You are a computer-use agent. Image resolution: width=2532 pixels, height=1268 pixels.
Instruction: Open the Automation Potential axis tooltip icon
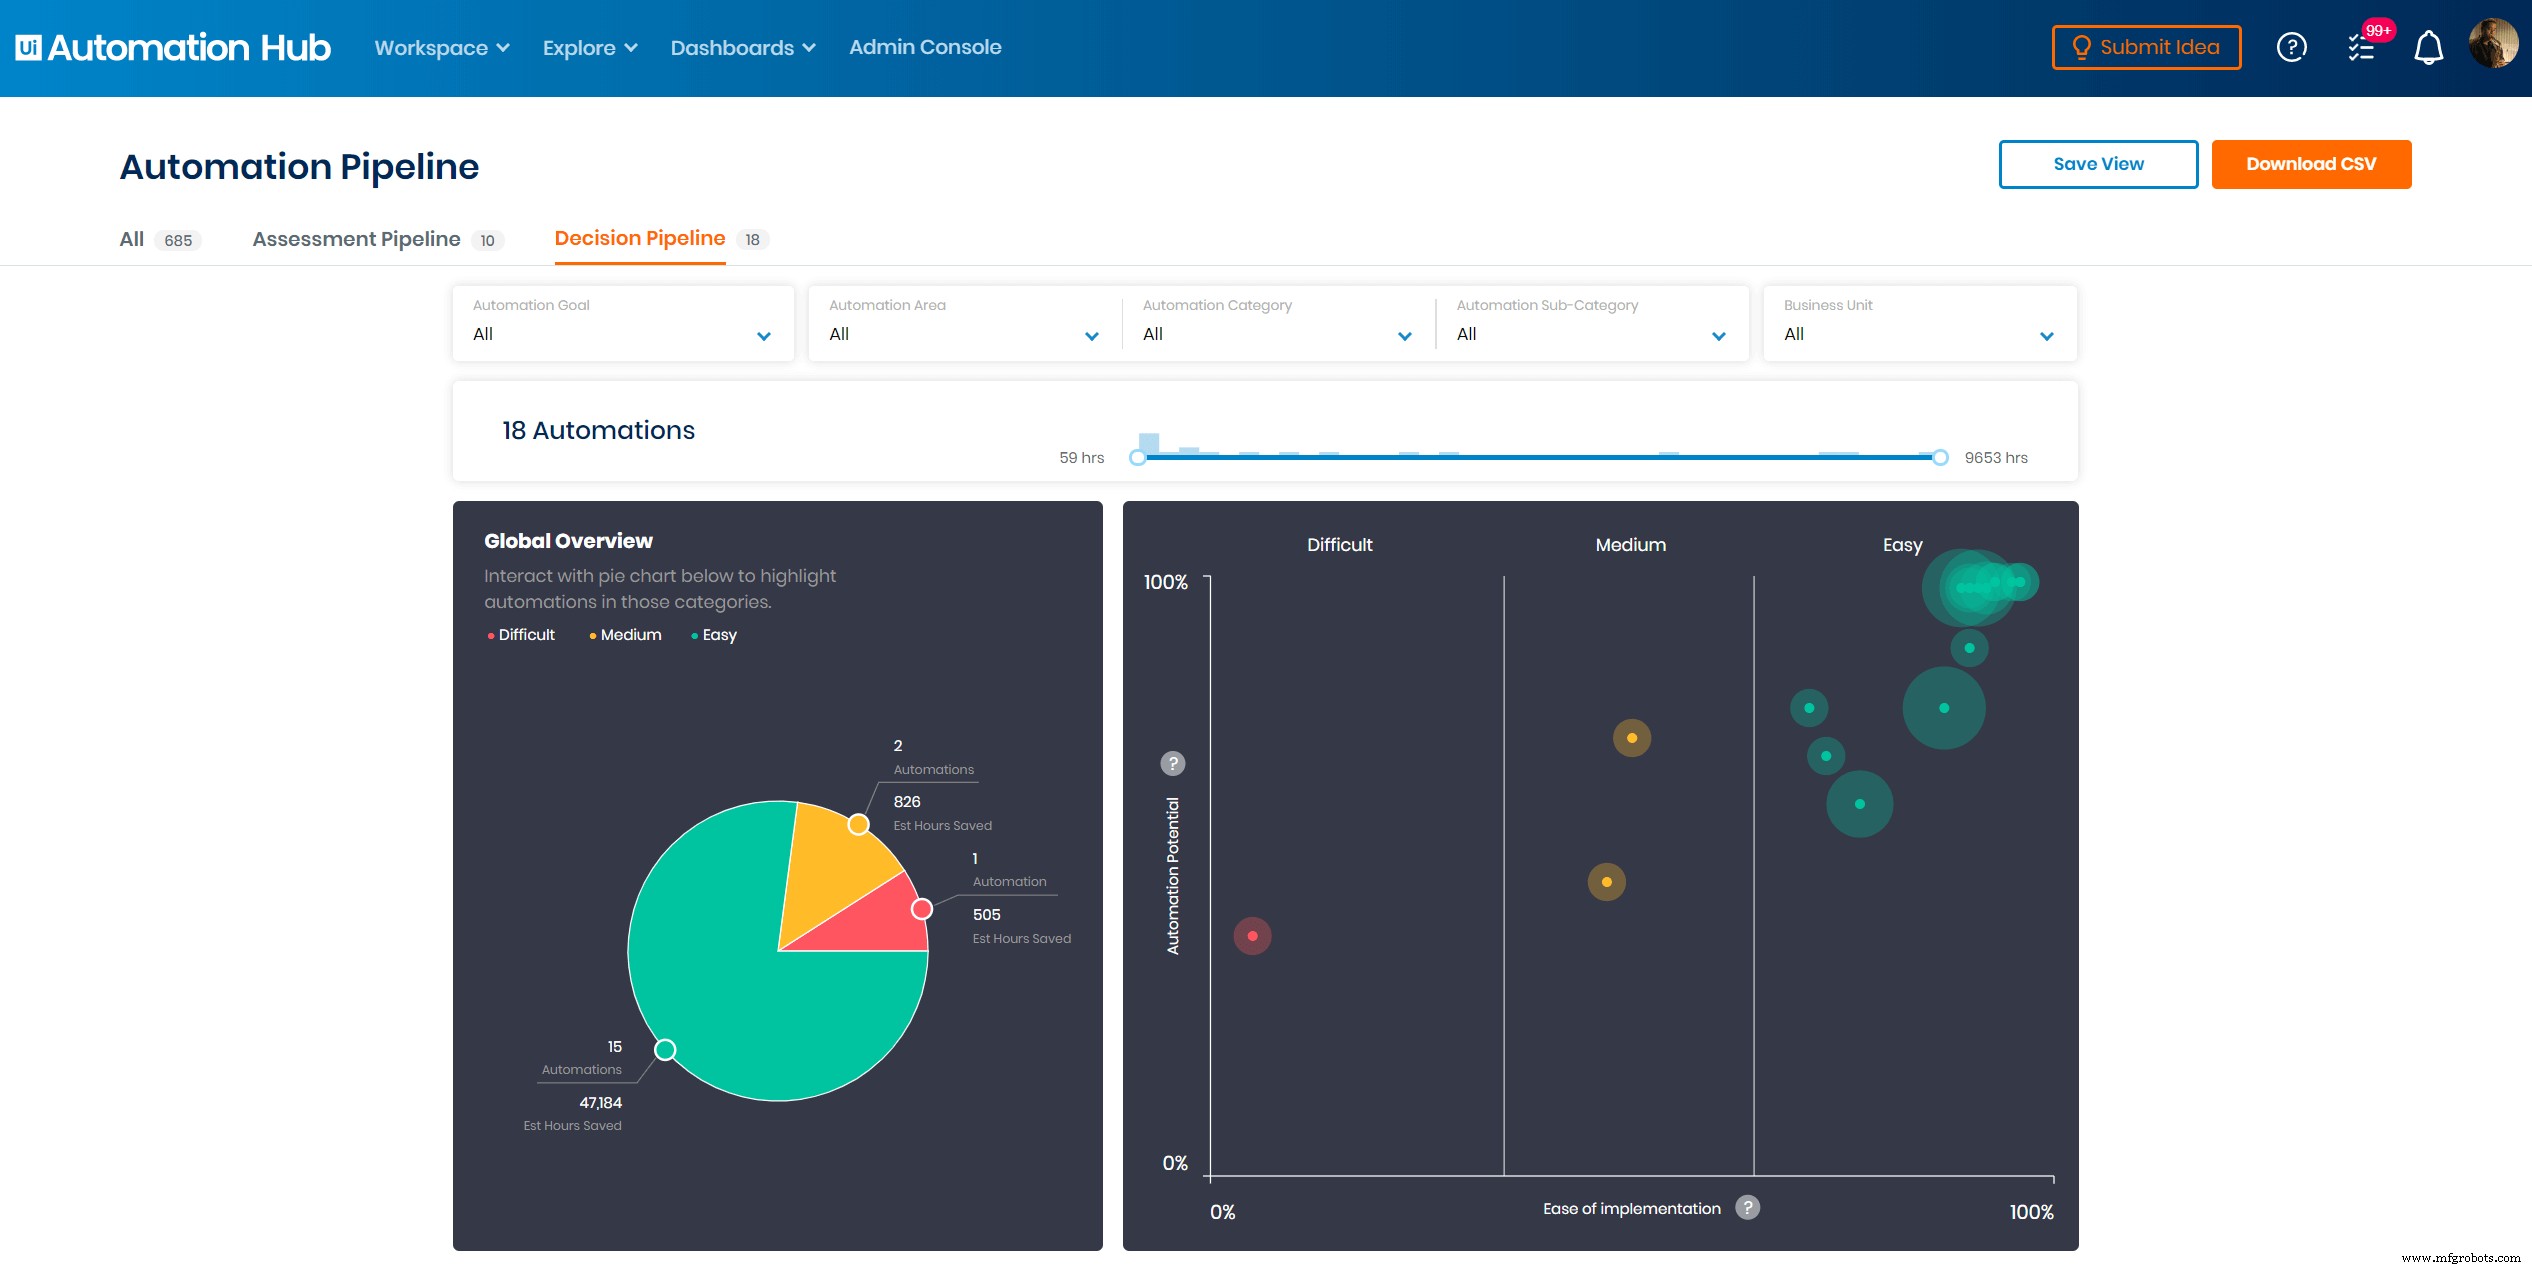pyautogui.click(x=1172, y=764)
